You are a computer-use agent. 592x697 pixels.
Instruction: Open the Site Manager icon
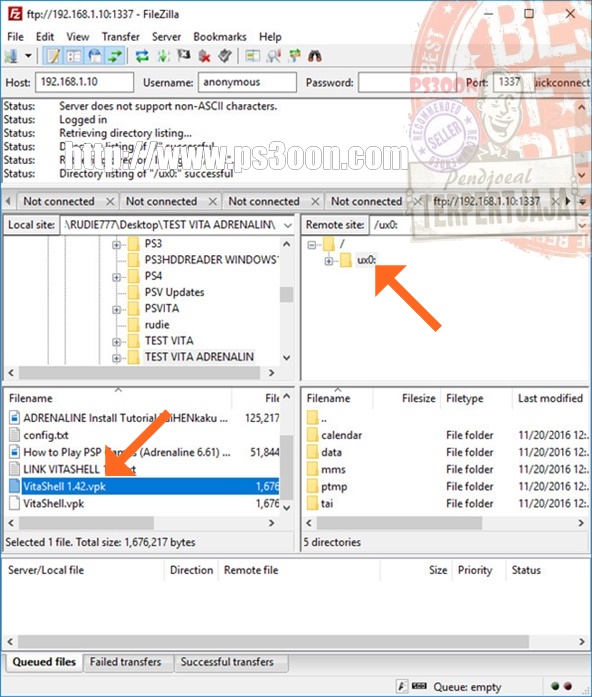point(11,56)
